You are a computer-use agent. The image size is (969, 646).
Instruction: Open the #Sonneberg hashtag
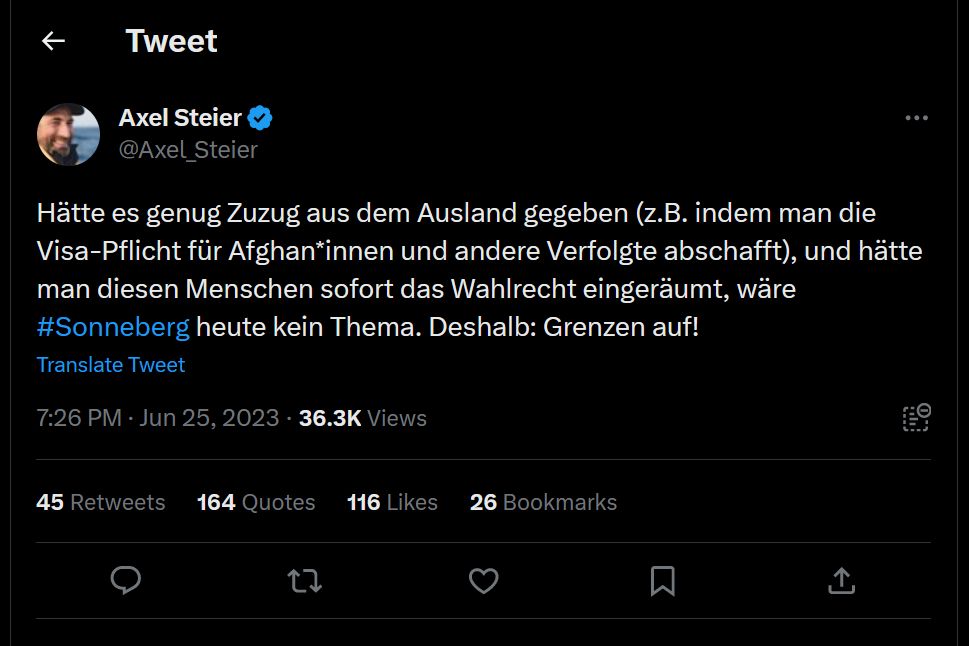(113, 327)
